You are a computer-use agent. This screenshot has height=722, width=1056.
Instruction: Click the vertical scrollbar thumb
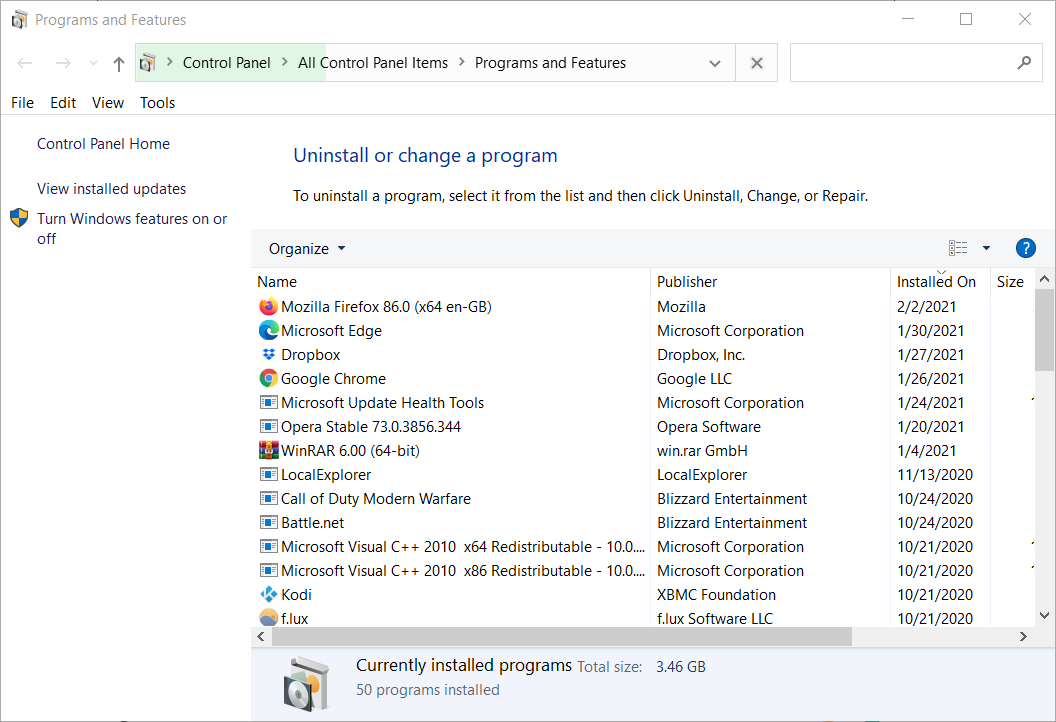coord(1045,330)
